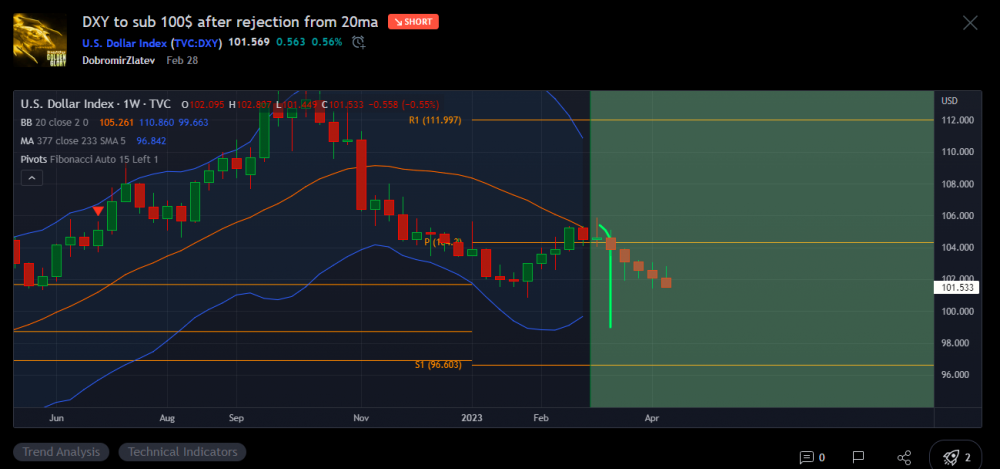Share the idea using the share icon
The height and width of the screenshot is (469, 1000).
[904, 457]
